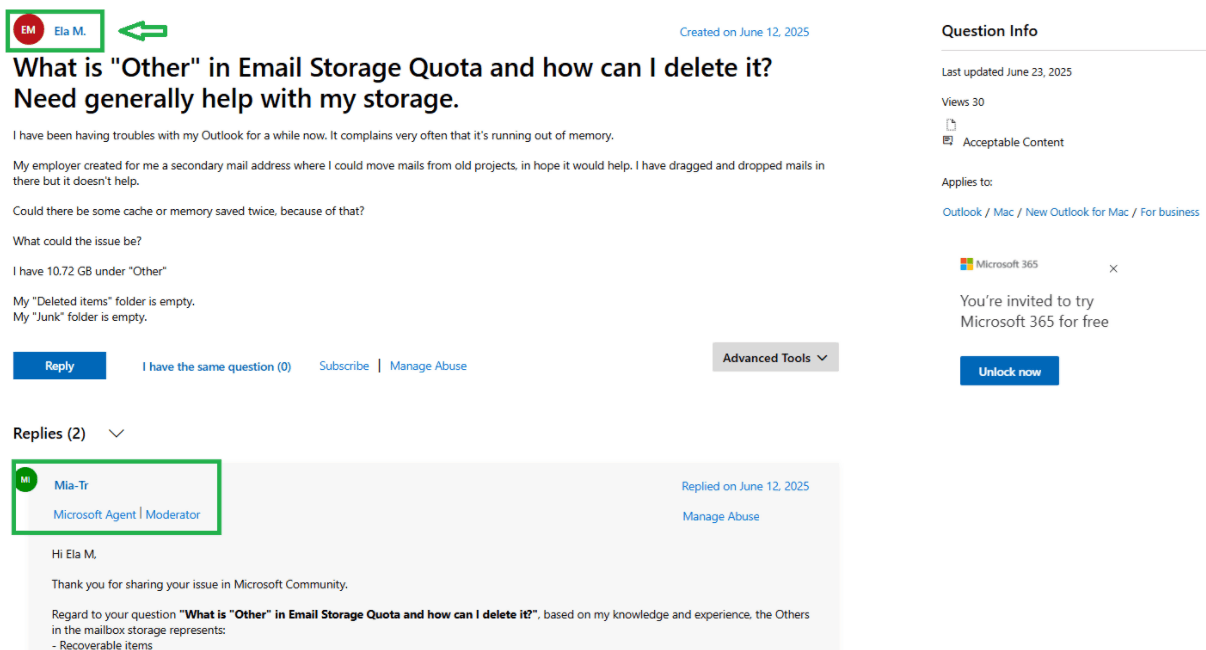This screenshot has width=1206, height=650.
Task: Subscribe to this question thread
Action: click(343, 366)
